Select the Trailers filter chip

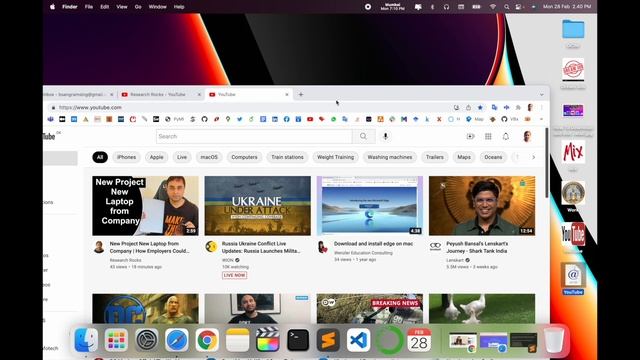click(435, 157)
